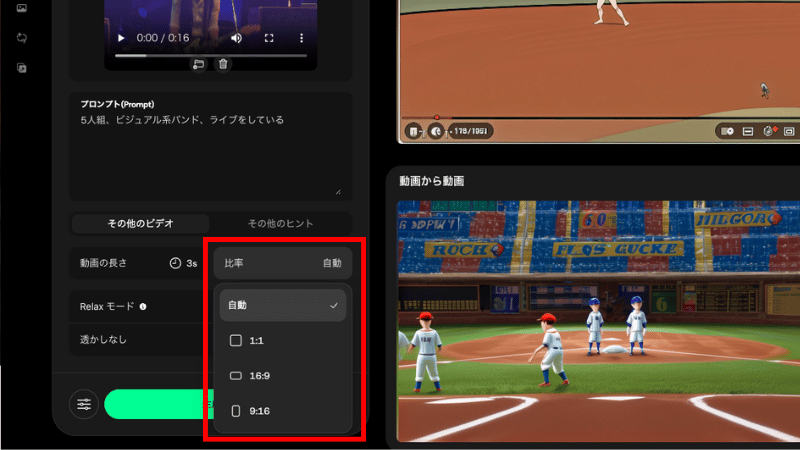This screenshot has width=800, height=450.
Task: Open the baseball stadium video thumbnail
Action: click(x=598, y=321)
